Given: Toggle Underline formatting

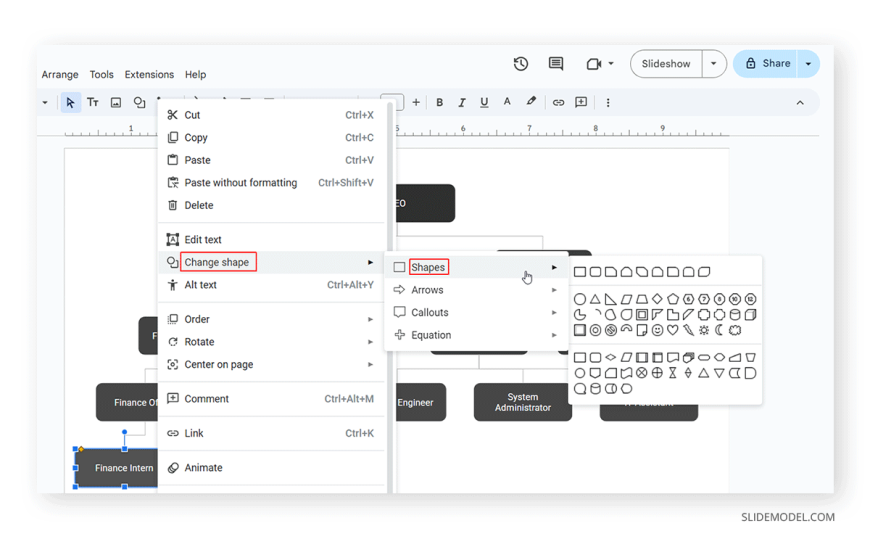Looking at the screenshot, I should tap(484, 102).
